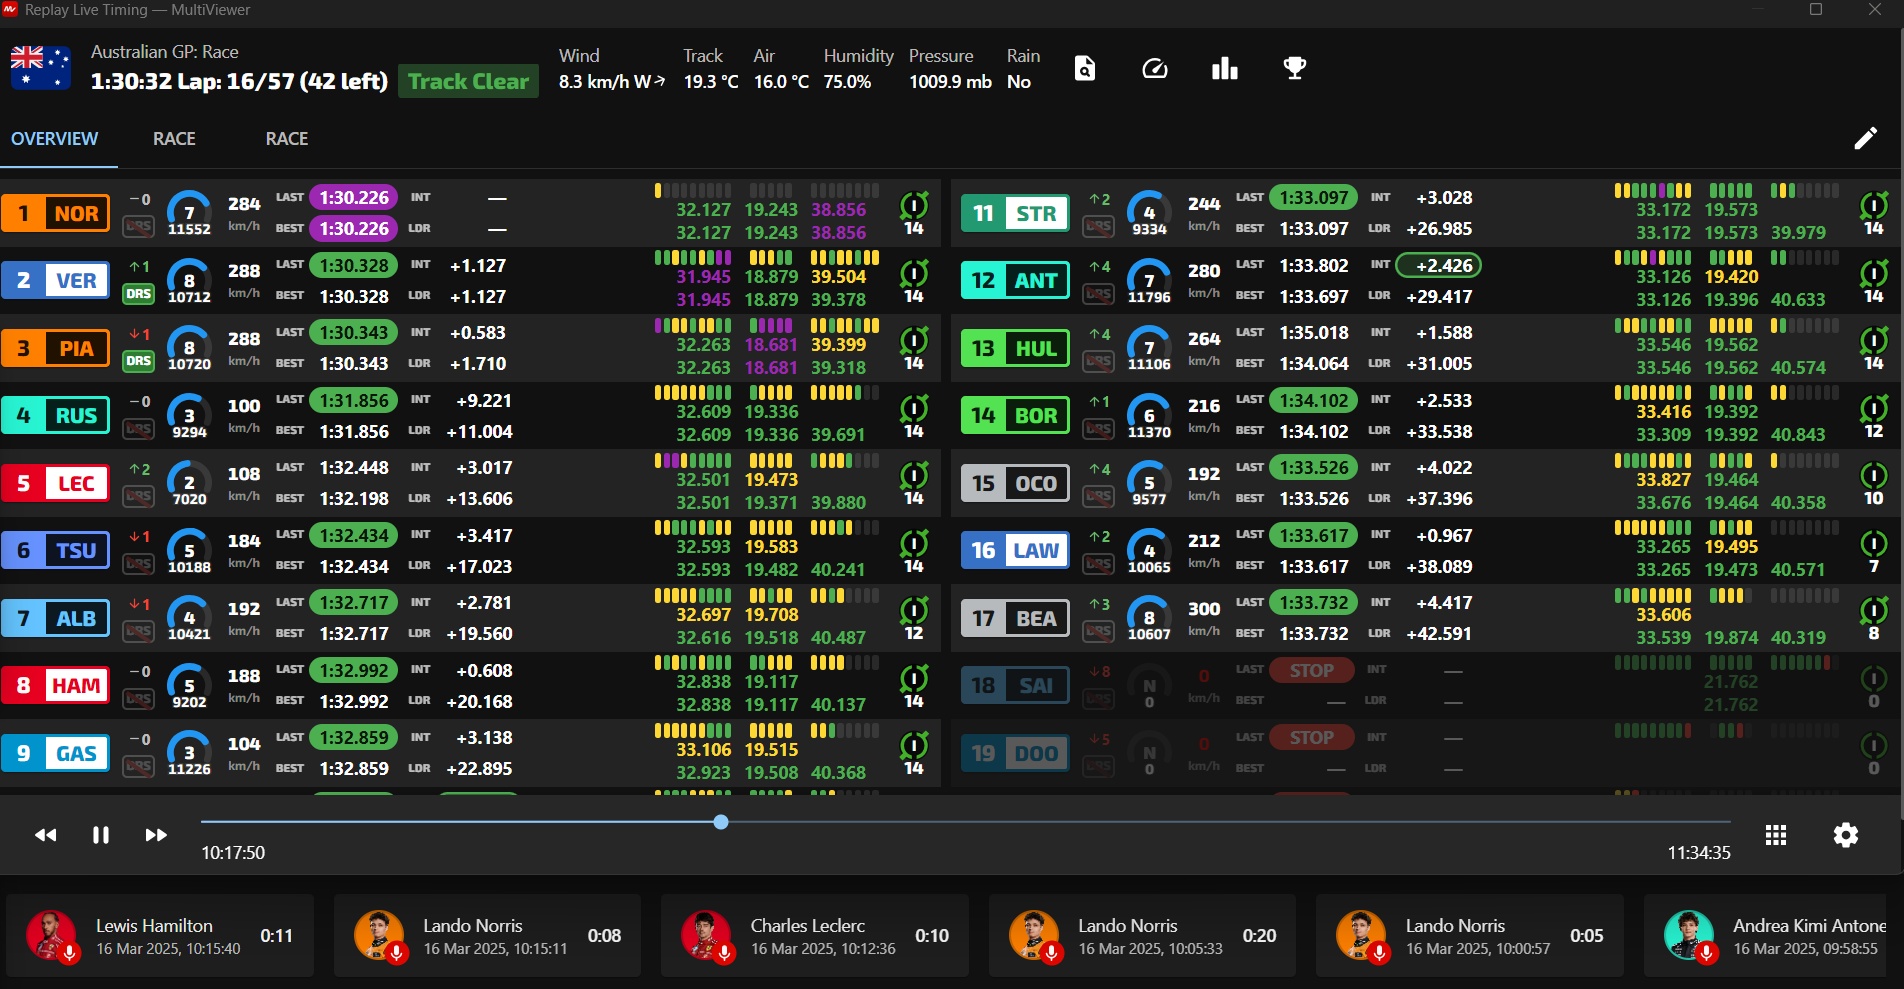This screenshot has height=989, width=1904.
Task: Click Piastri's purple sector two 18.681
Action: 771,345
